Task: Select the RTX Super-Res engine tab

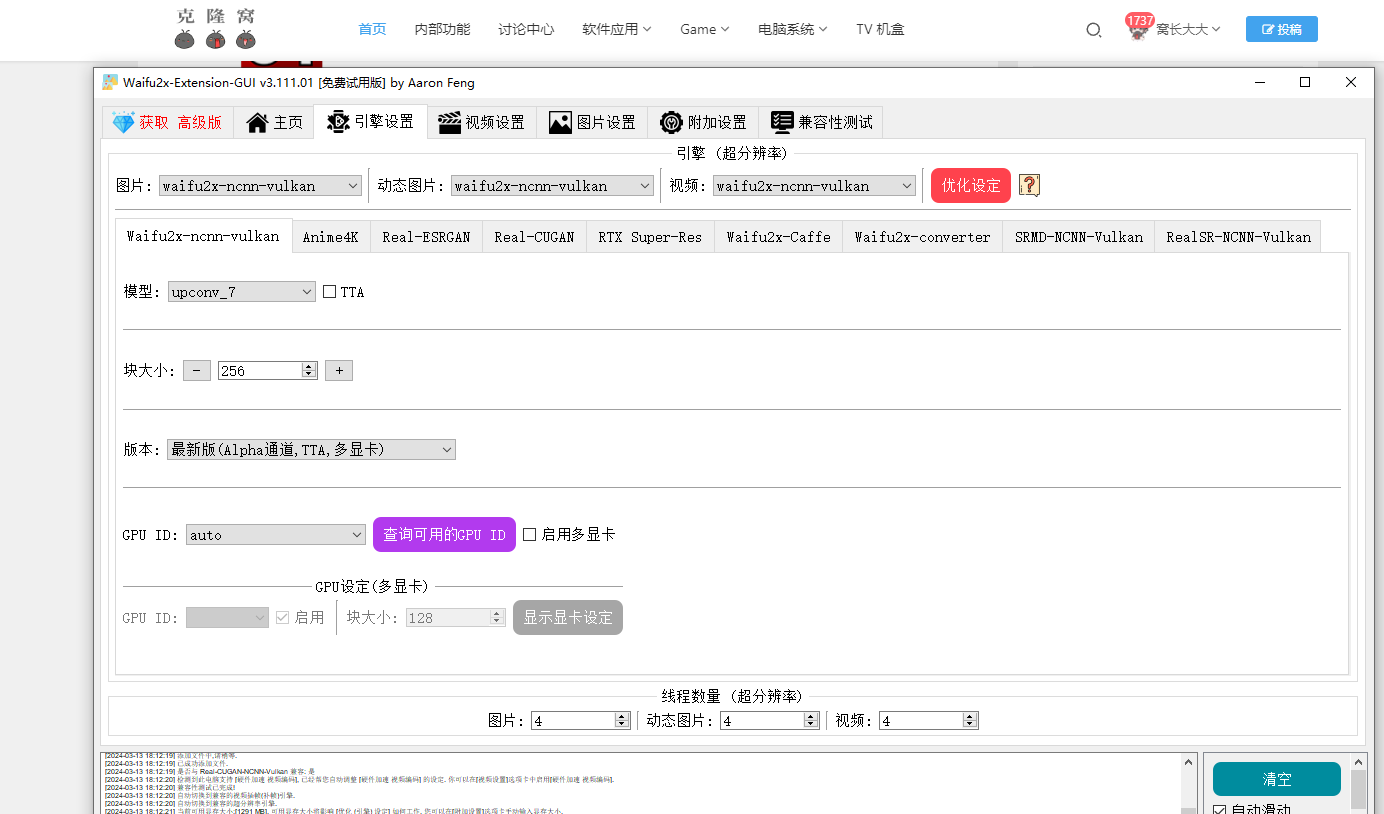Action: click(x=650, y=237)
